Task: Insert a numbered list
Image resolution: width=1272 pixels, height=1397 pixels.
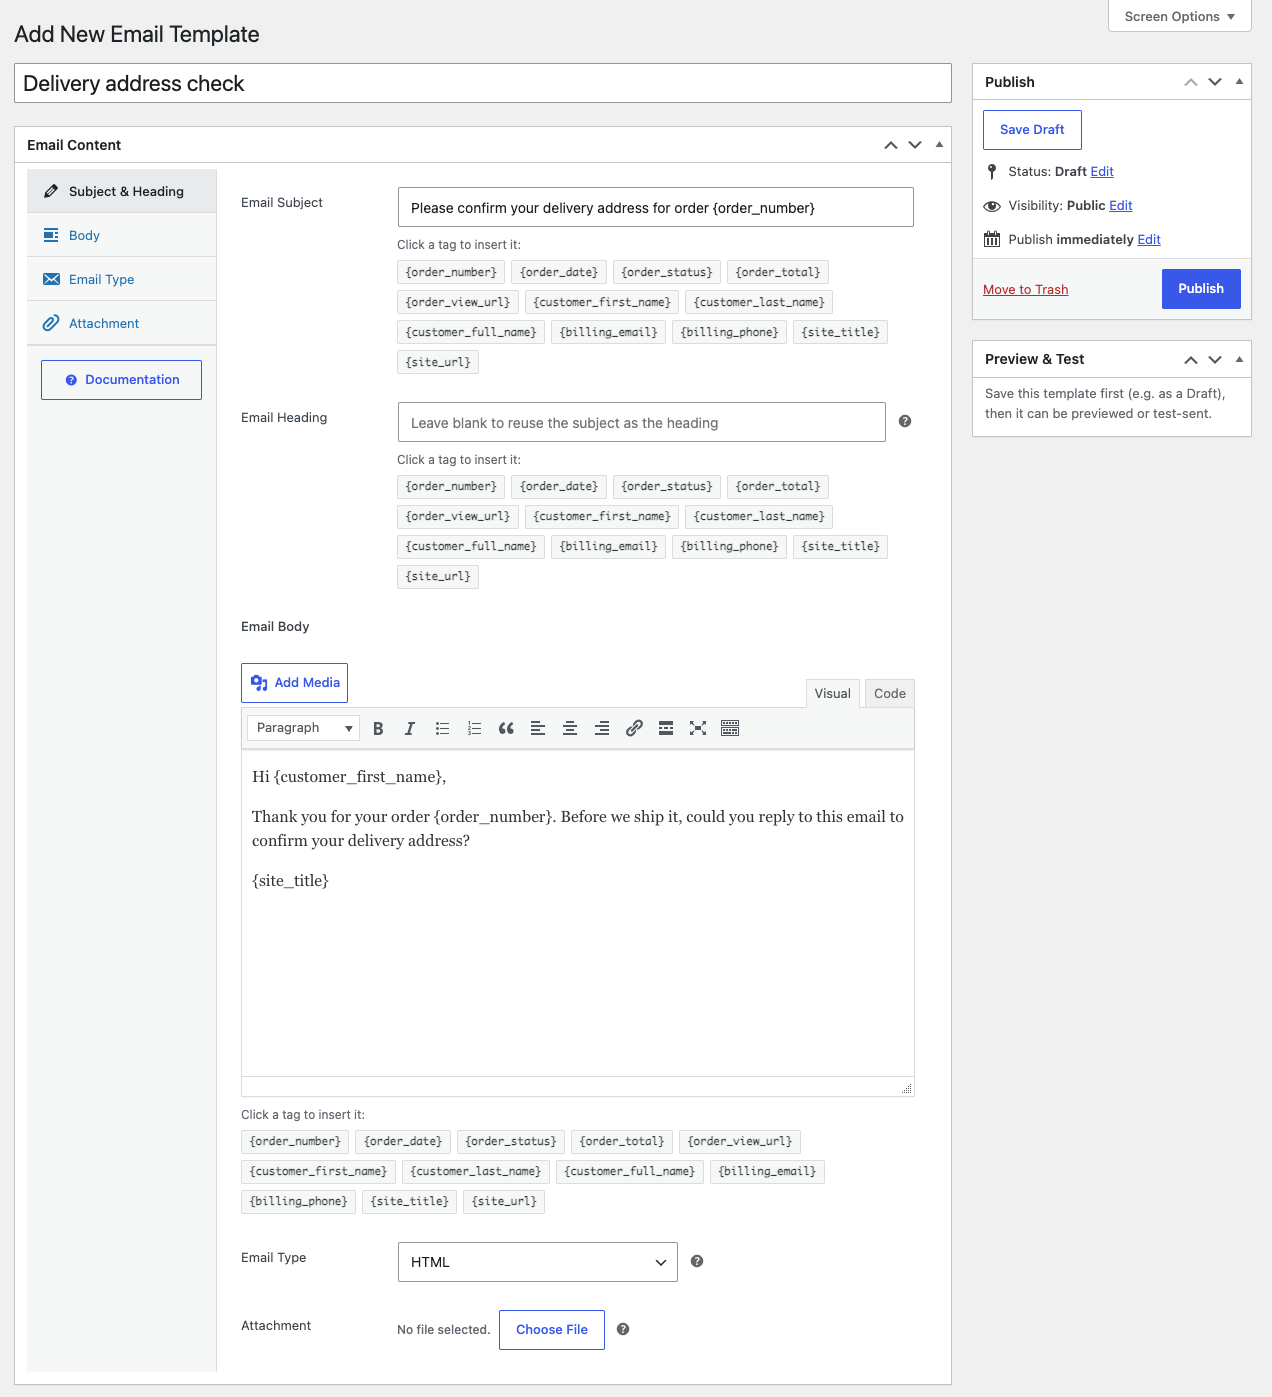Action: [474, 728]
